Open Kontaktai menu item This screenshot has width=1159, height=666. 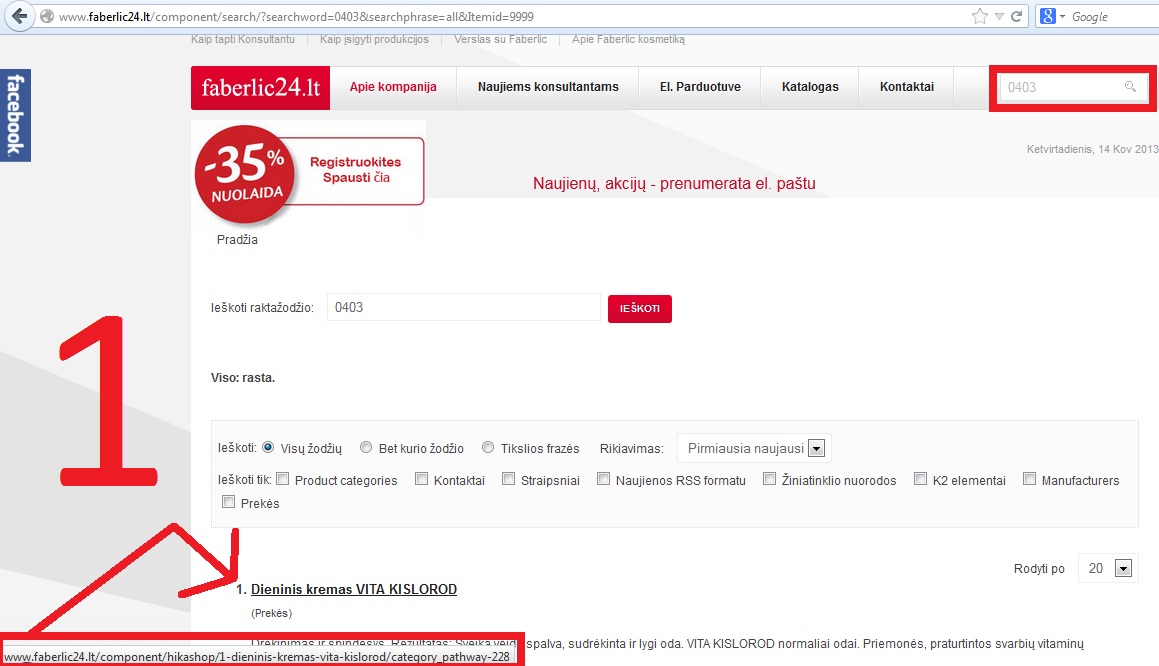click(x=907, y=87)
